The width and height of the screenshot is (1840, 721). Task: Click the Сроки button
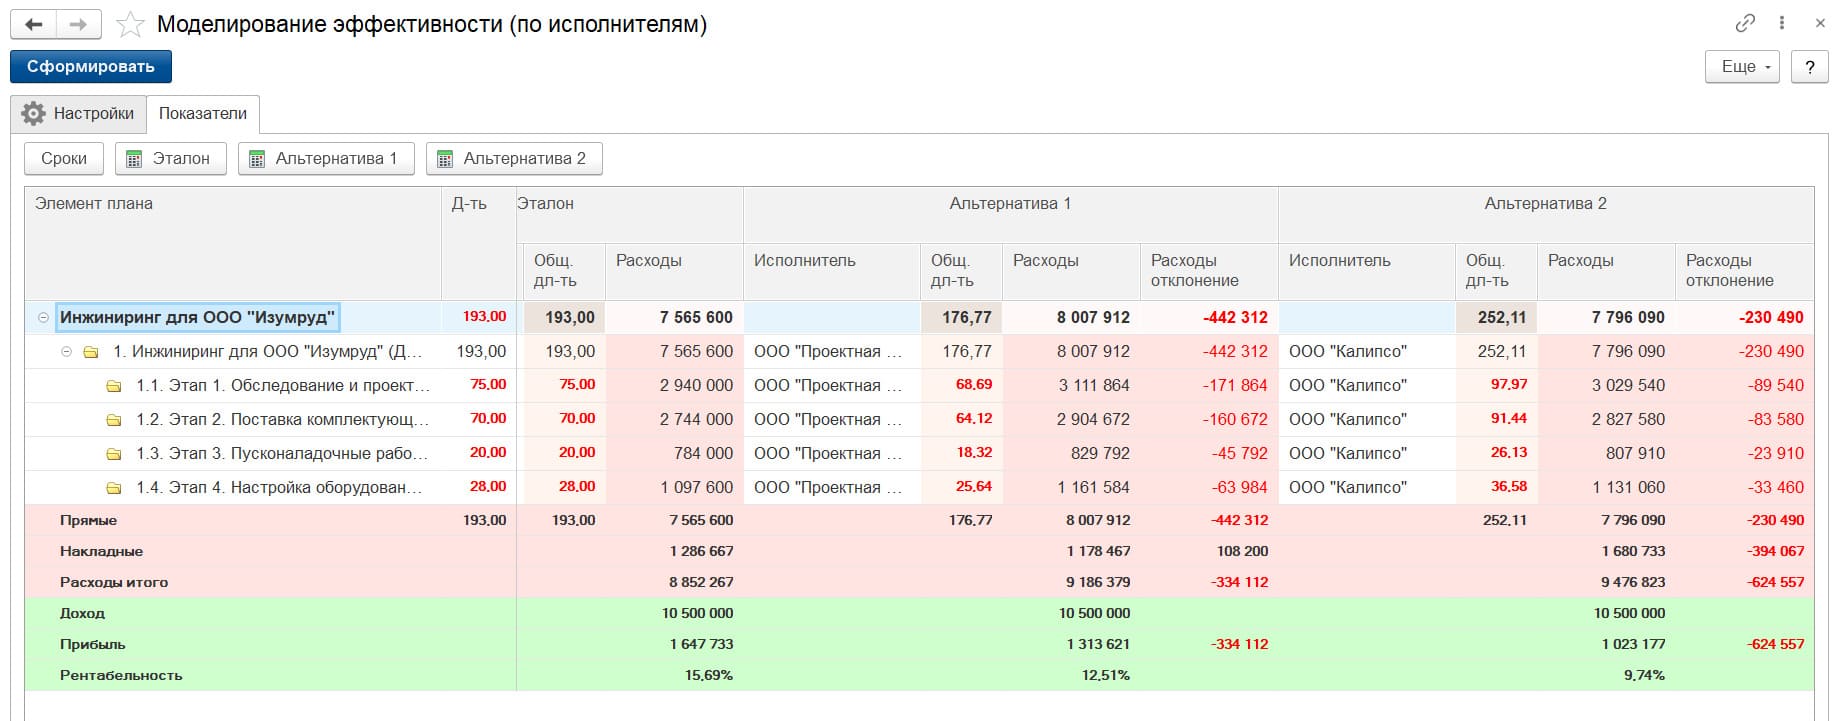pyautogui.click(x=64, y=159)
